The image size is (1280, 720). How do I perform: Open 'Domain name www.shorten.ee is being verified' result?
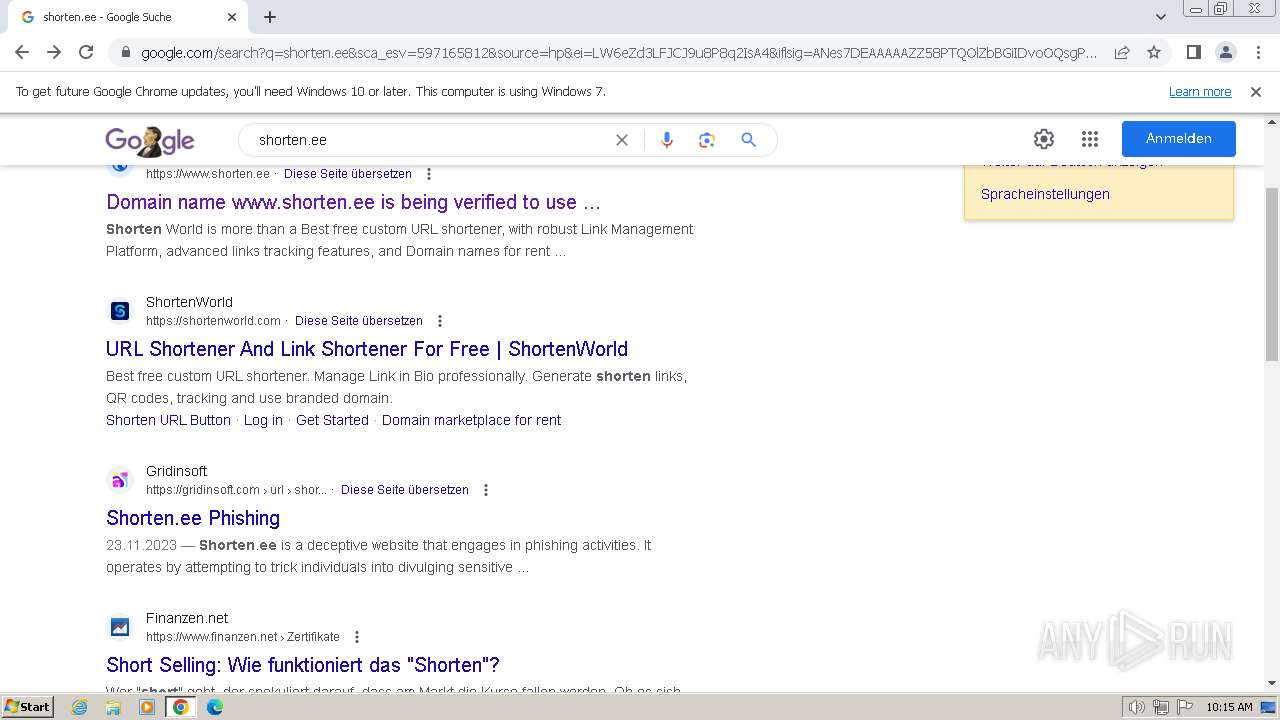pos(353,202)
